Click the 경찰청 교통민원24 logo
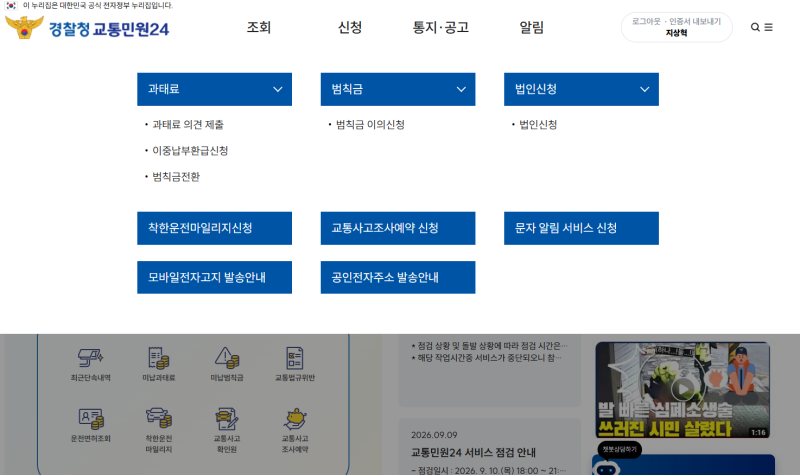The height and width of the screenshot is (475, 800). point(87,28)
